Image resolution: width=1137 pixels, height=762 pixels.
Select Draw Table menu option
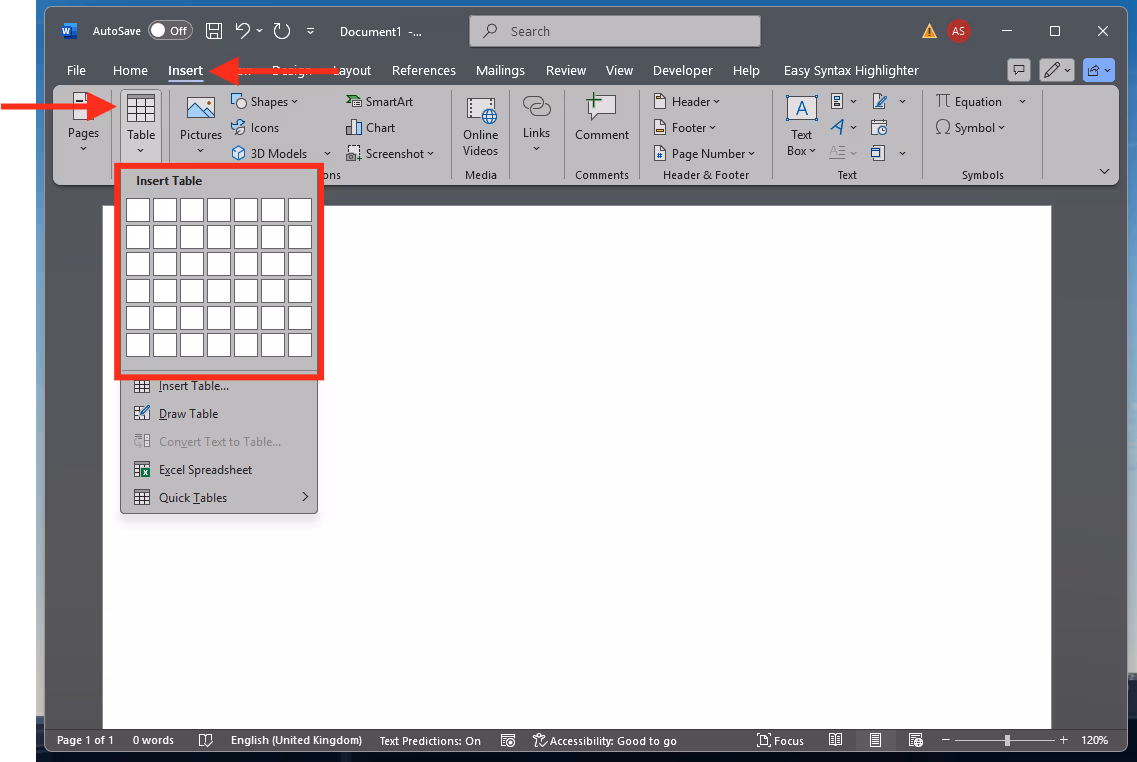pyautogui.click(x=188, y=413)
